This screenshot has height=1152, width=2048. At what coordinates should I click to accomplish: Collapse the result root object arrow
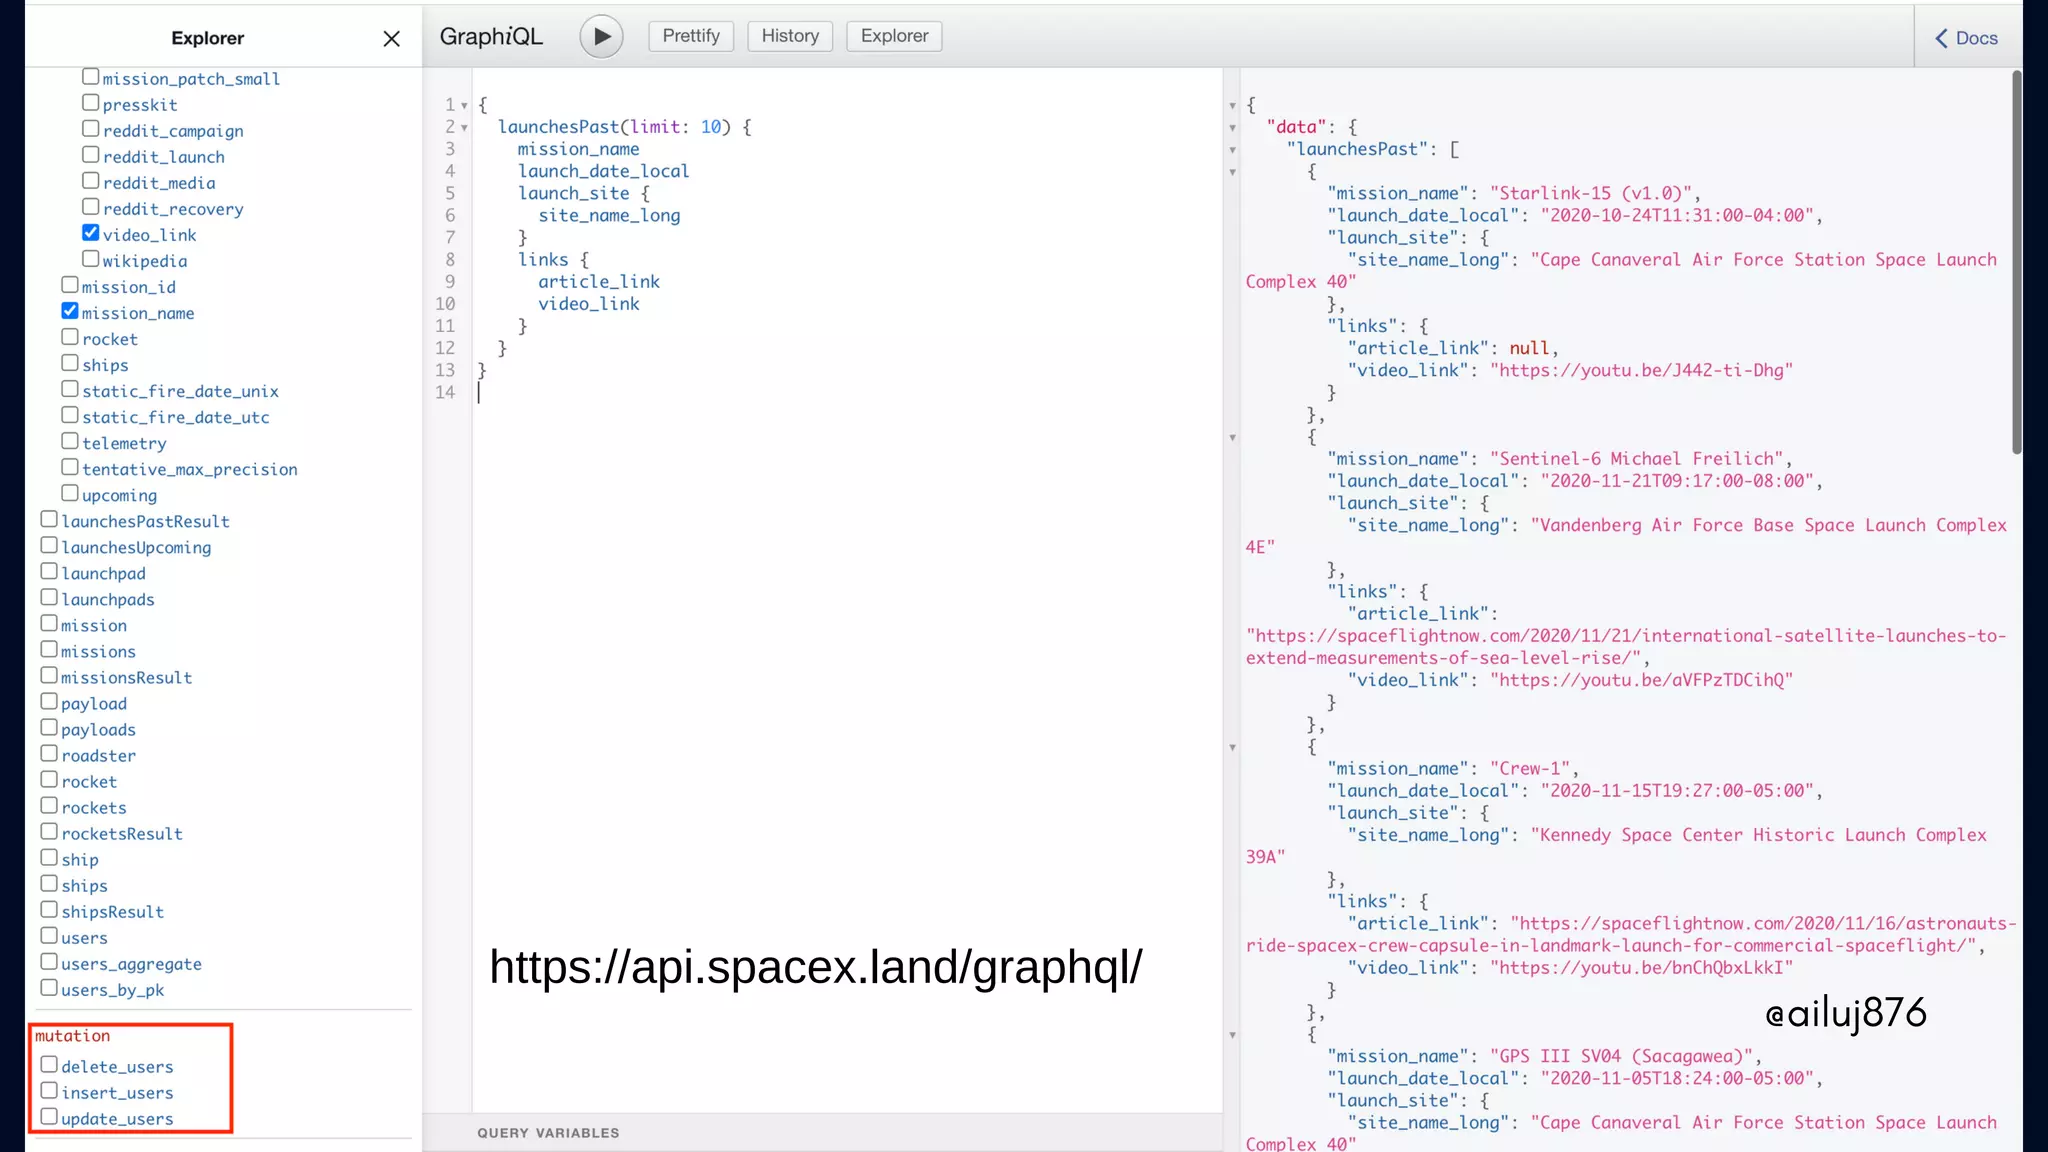1232,106
